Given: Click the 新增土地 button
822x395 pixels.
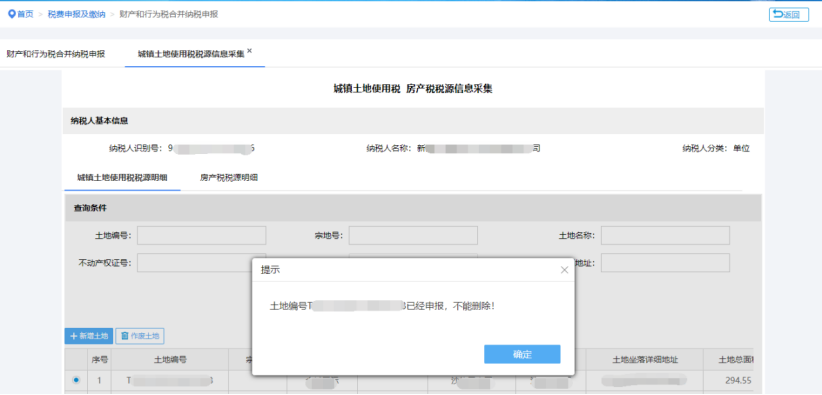Looking at the screenshot, I should click(x=89, y=336).
